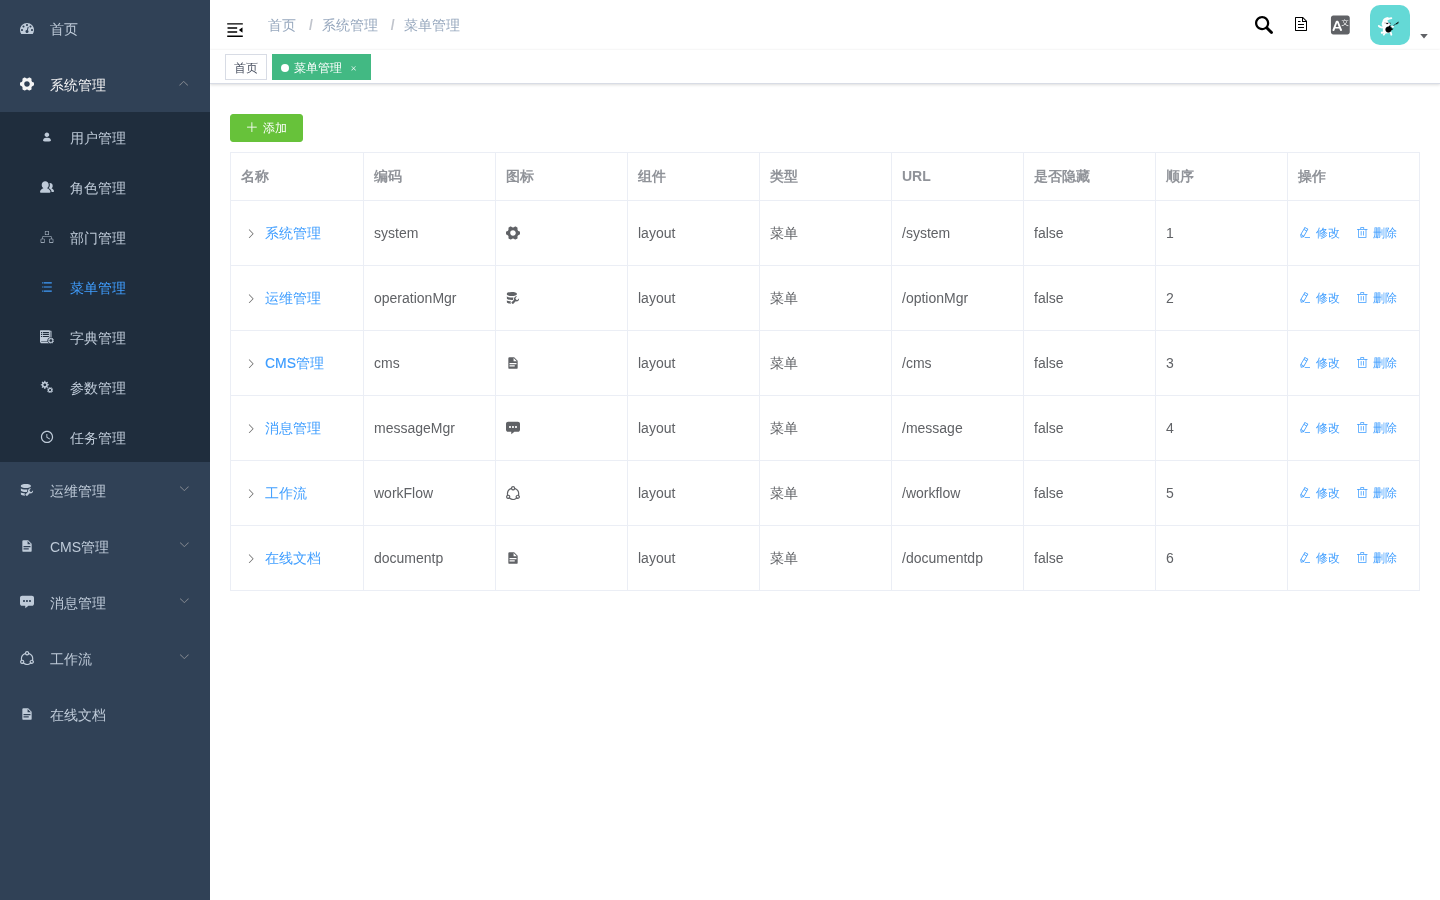Viewport: 1440px width, 900px height.
Task: Click the chat icon in messageMgr row
Action: click(513, 428)
